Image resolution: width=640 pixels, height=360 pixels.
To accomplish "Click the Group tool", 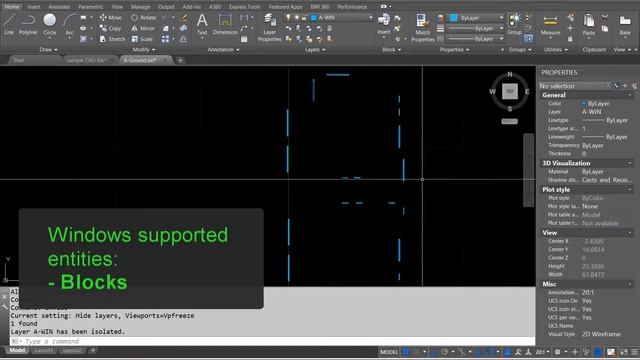I will (514, 24).
